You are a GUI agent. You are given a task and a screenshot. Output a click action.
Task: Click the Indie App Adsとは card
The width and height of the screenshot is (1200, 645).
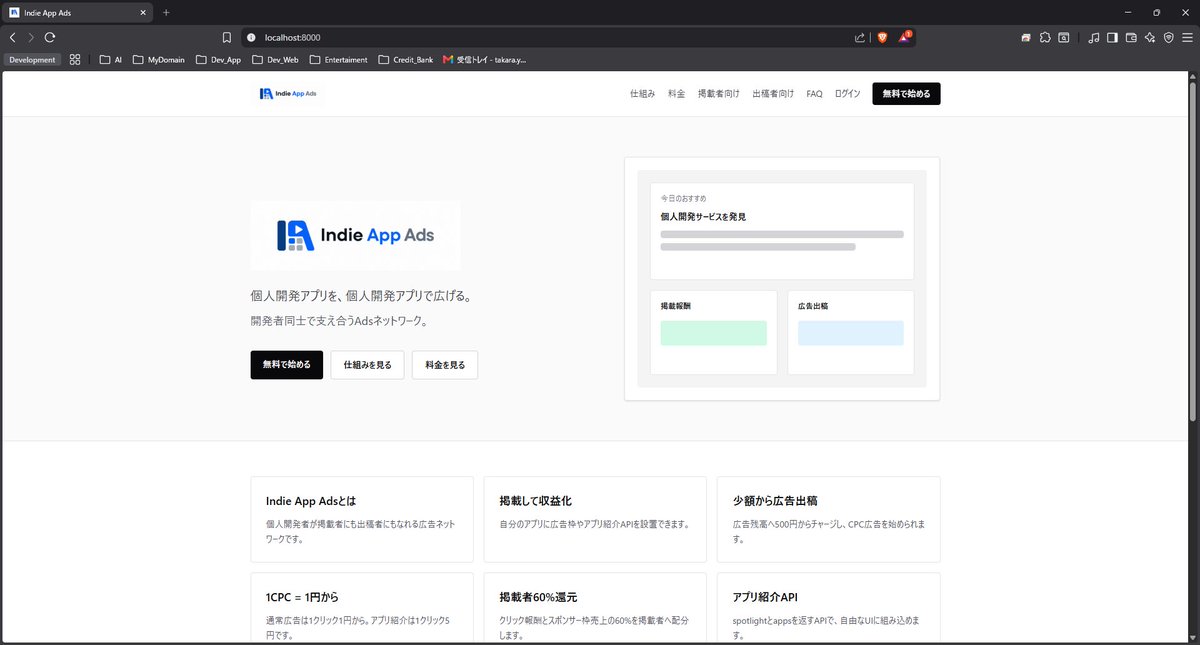coord(362,519)
